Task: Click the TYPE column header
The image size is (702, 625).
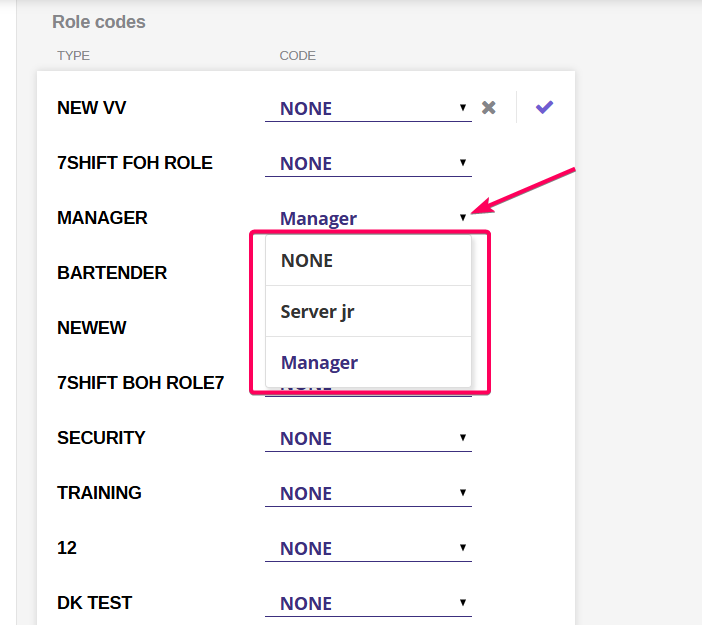Action: [73, 56]
